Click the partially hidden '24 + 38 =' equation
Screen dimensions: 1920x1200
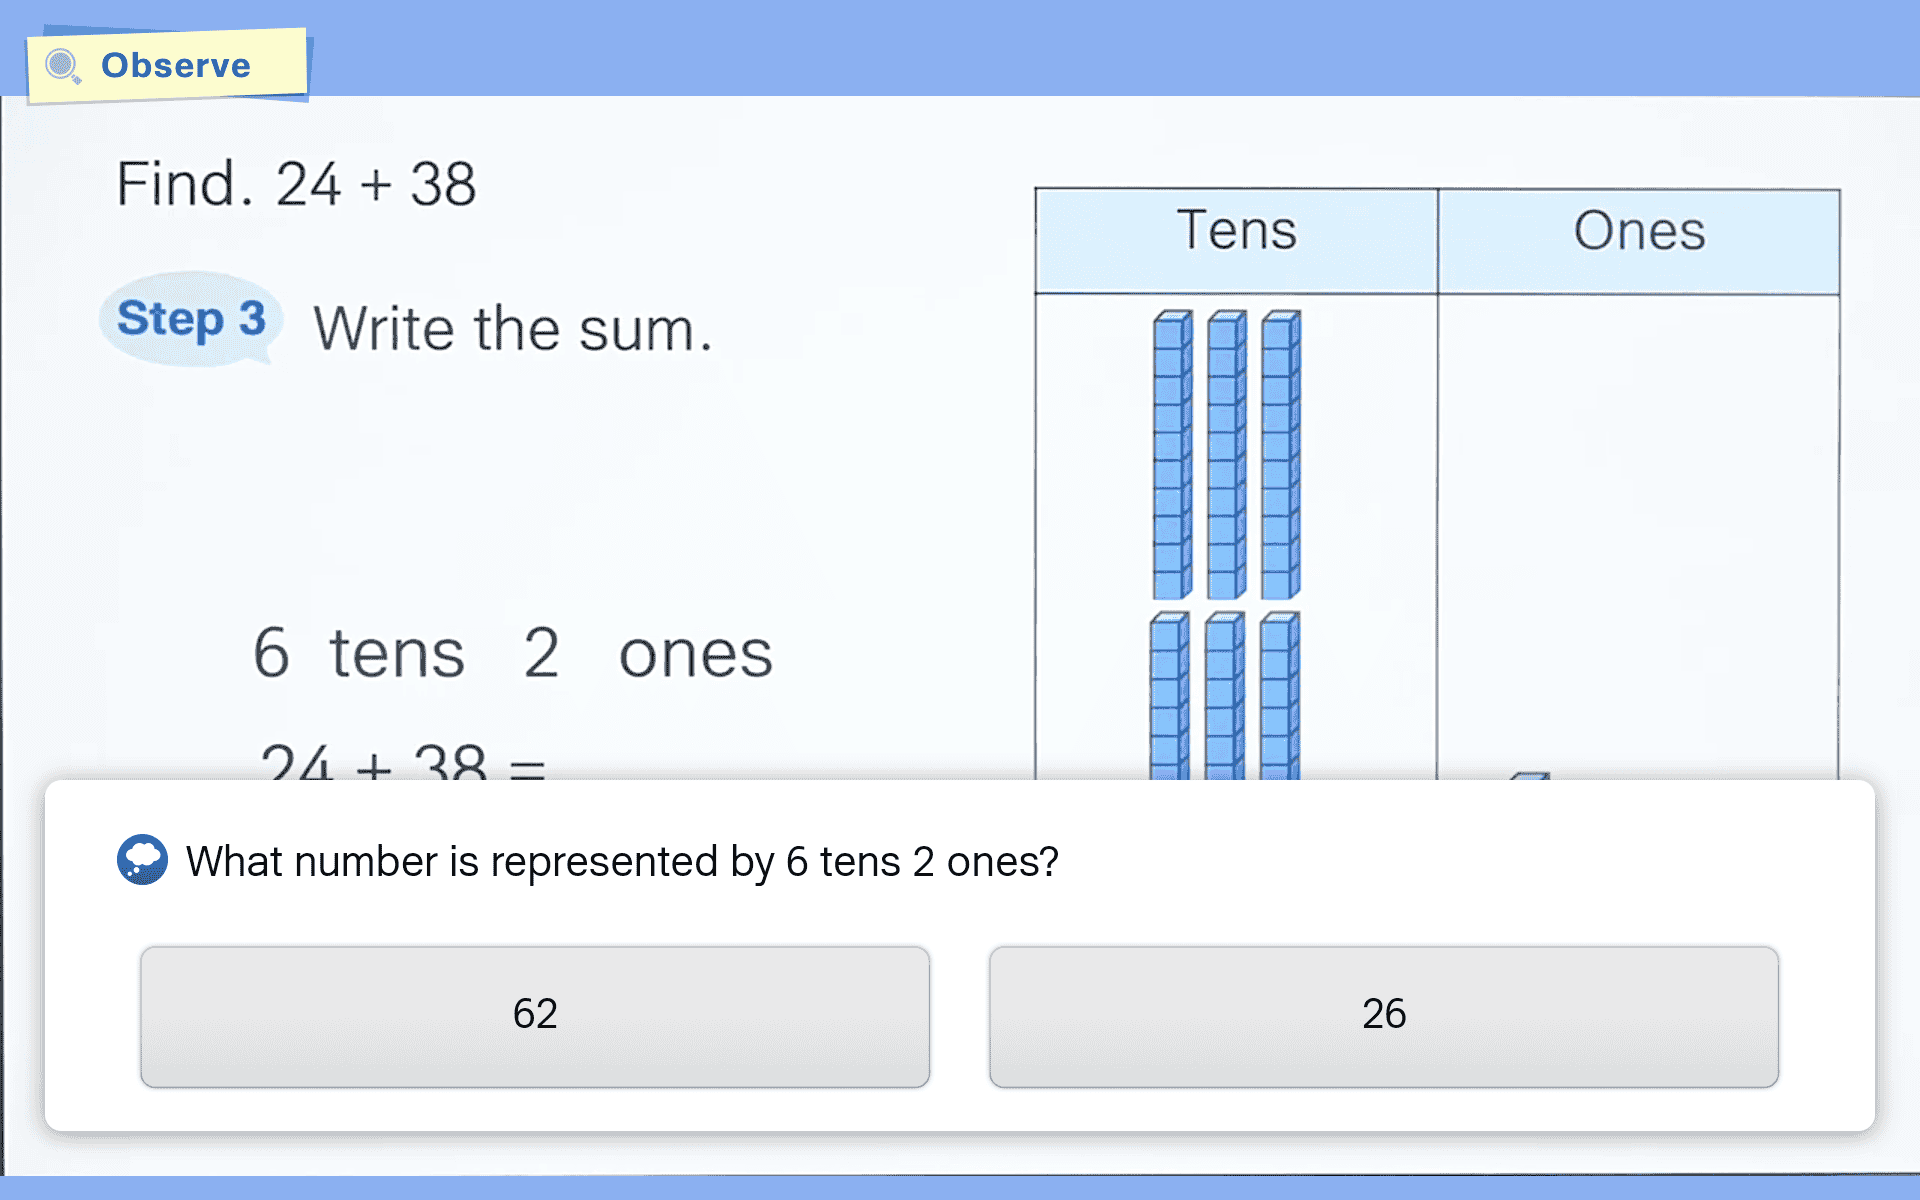(x=402, y=763)
